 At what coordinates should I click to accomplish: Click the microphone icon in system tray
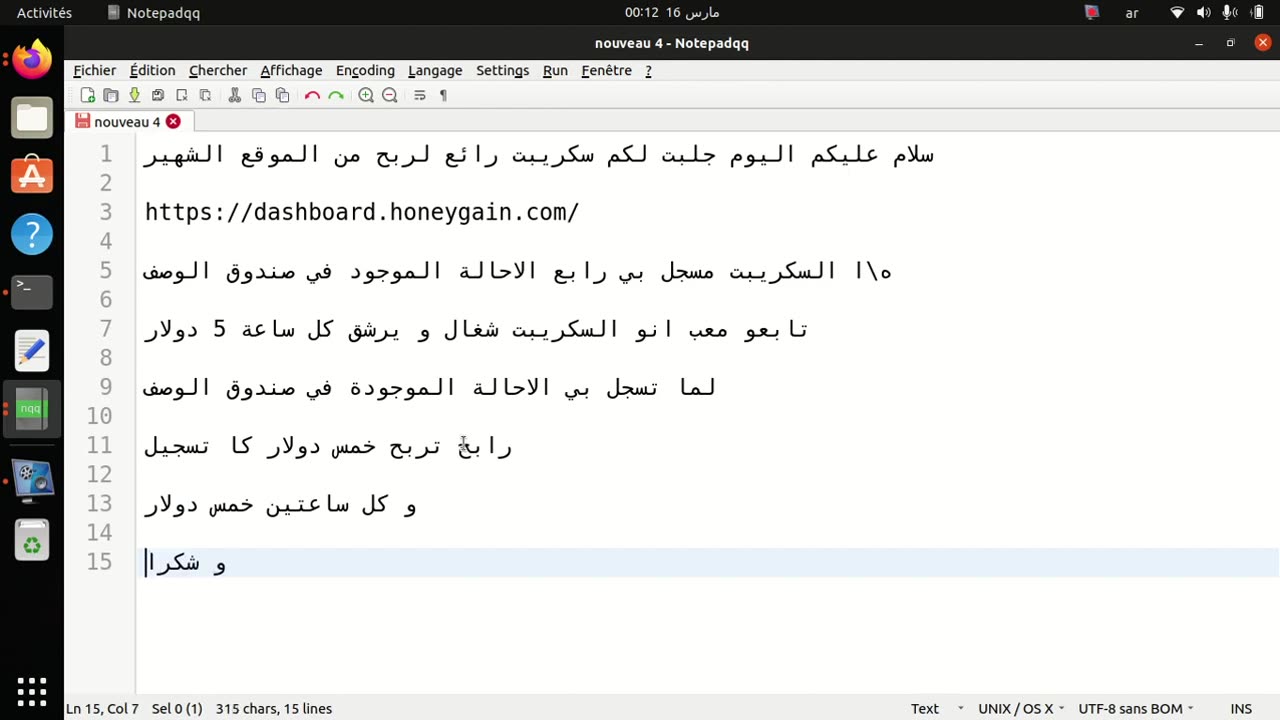pyautogui.click(x=1230, y=13)
